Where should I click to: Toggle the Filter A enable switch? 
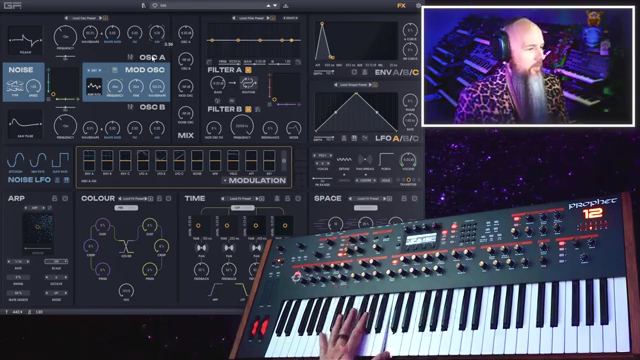click(x=248, y=70)
